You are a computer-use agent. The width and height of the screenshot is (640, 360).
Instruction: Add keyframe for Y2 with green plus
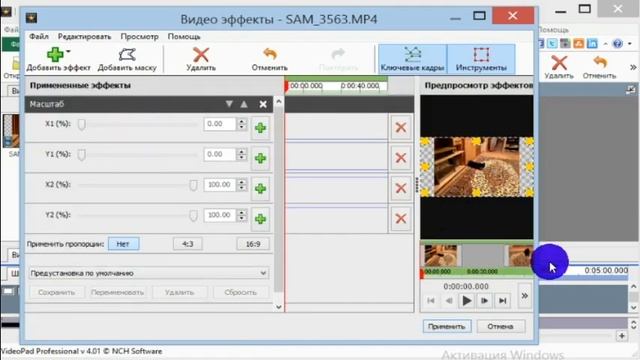(x=260, y=219)
